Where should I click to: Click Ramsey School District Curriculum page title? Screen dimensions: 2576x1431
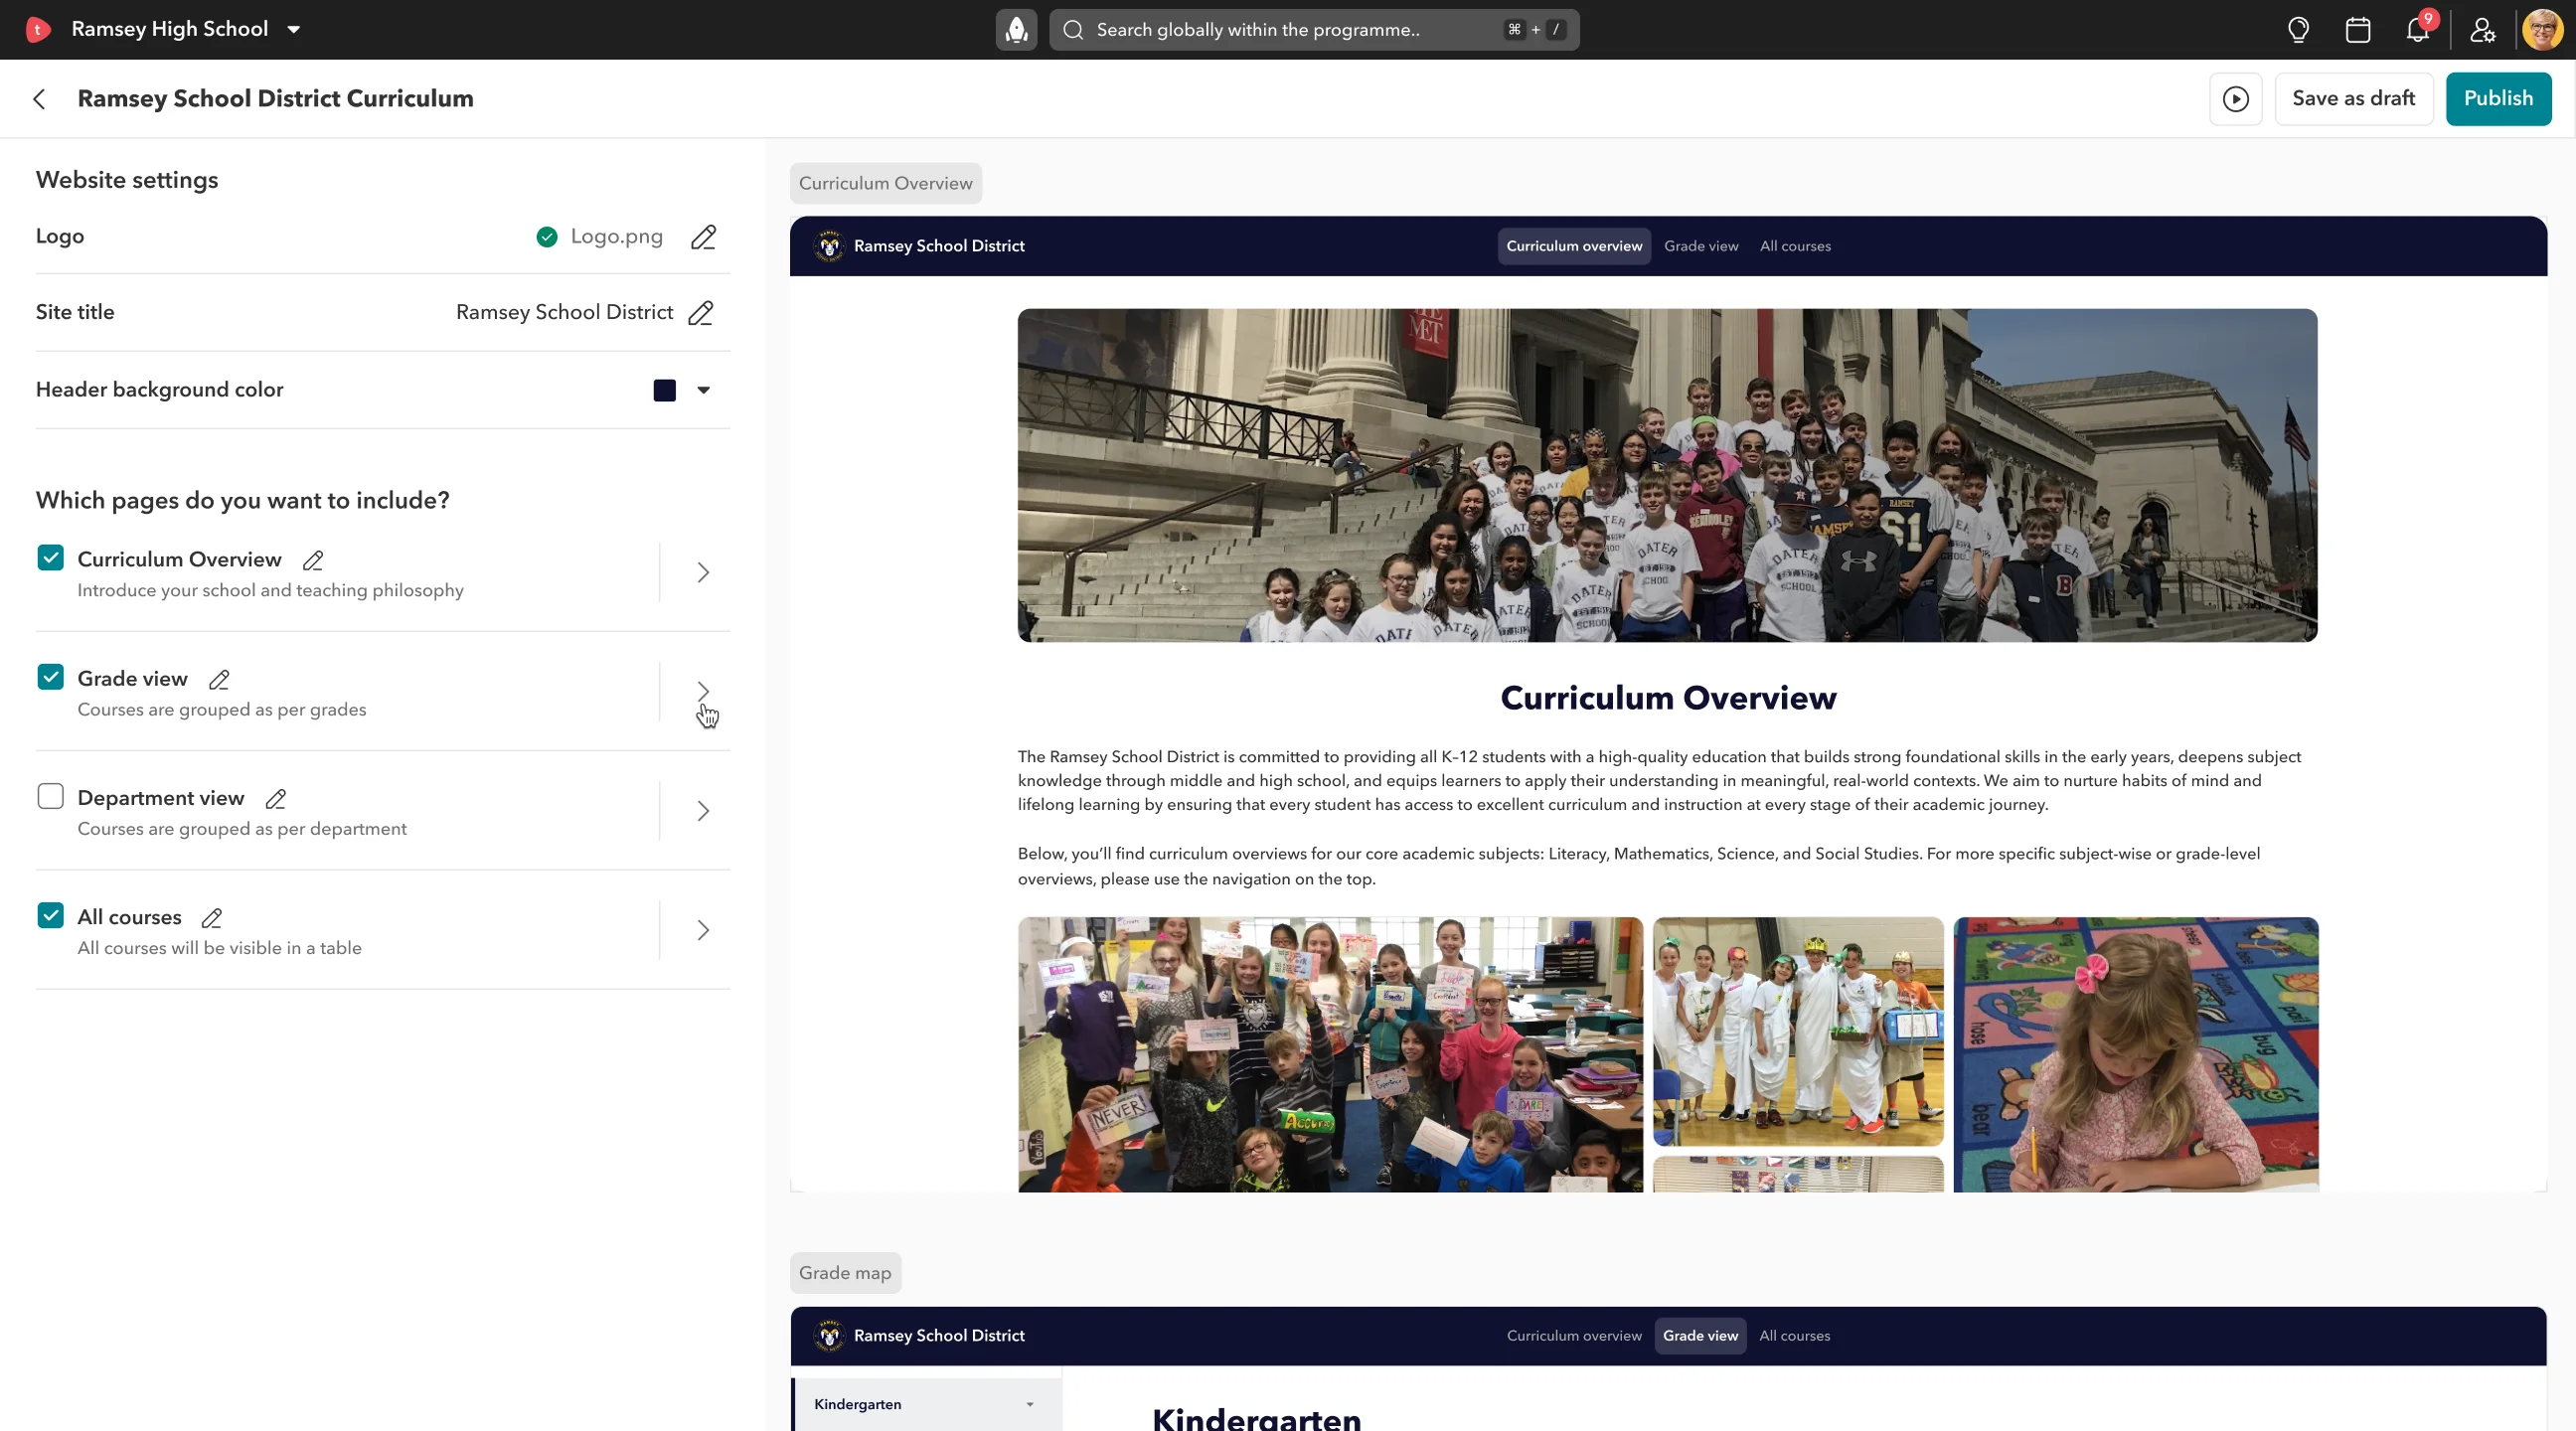pyautogui.click(x=275, y=98)
